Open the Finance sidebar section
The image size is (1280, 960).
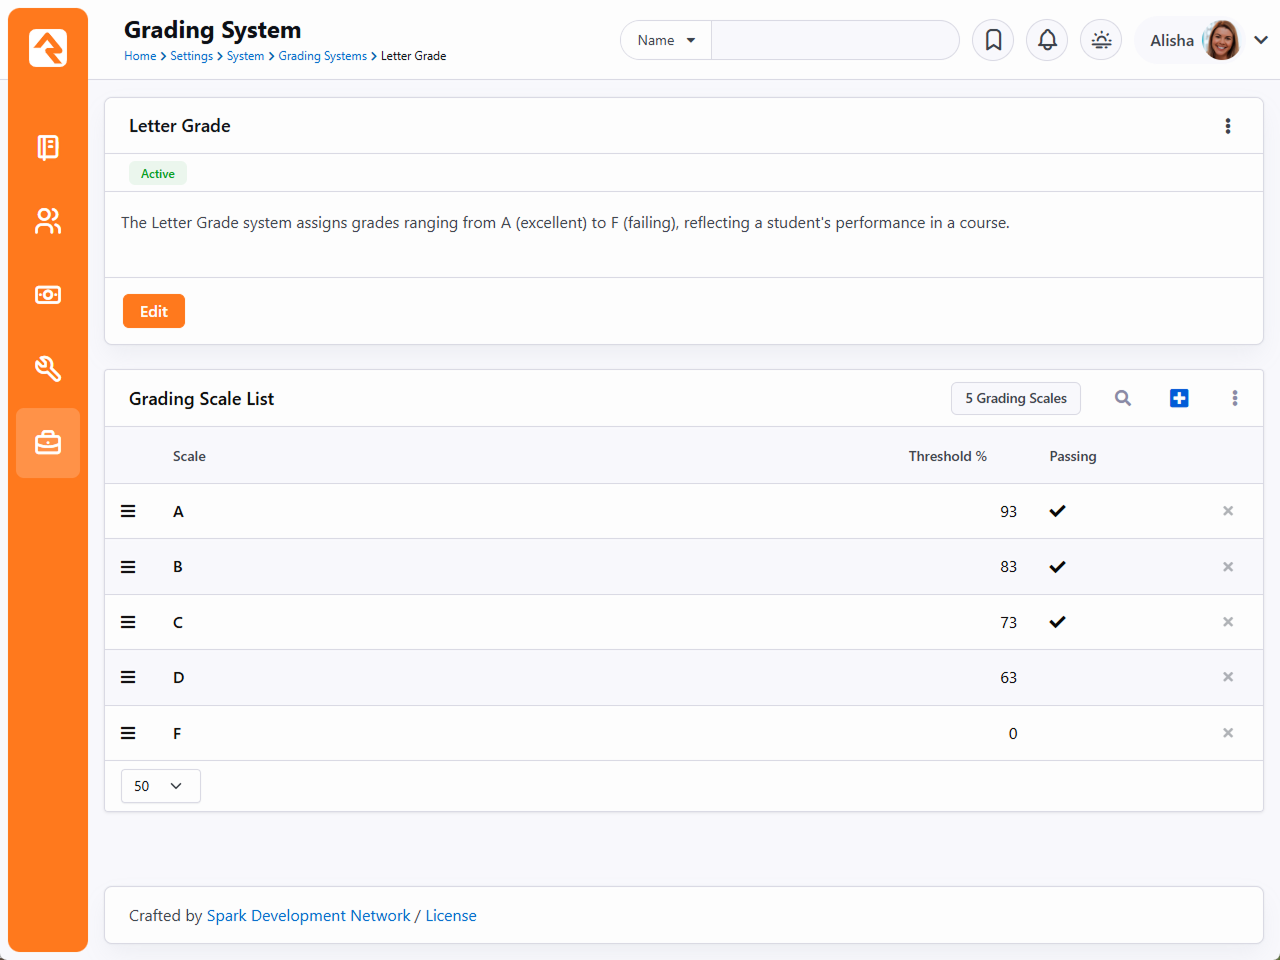click(48, 295)
